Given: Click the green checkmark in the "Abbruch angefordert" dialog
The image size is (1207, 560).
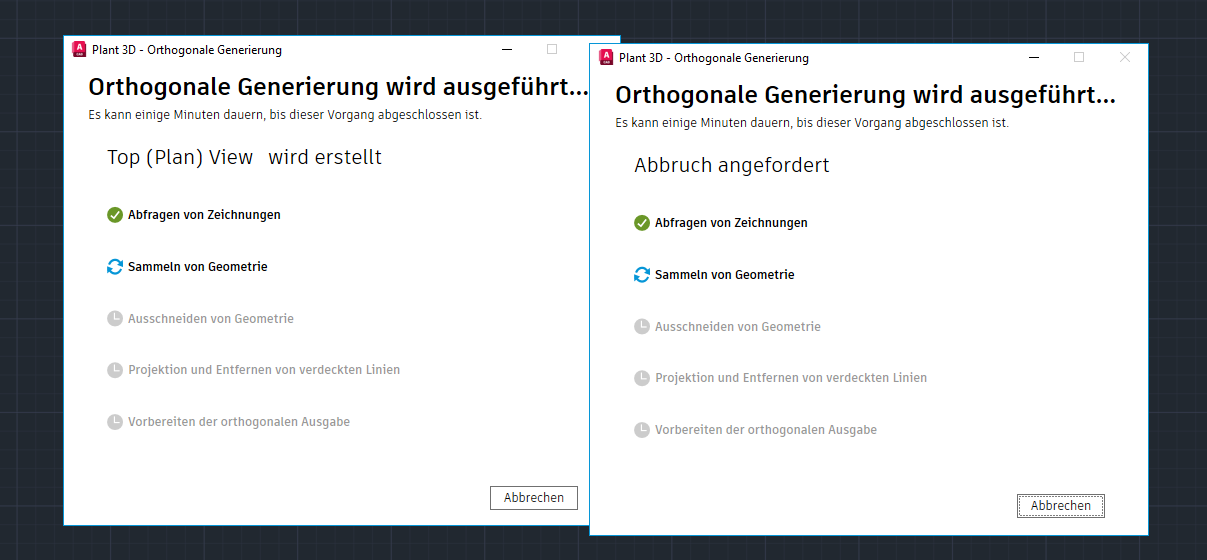Looking at the screenshot, I should coord(642,223).
